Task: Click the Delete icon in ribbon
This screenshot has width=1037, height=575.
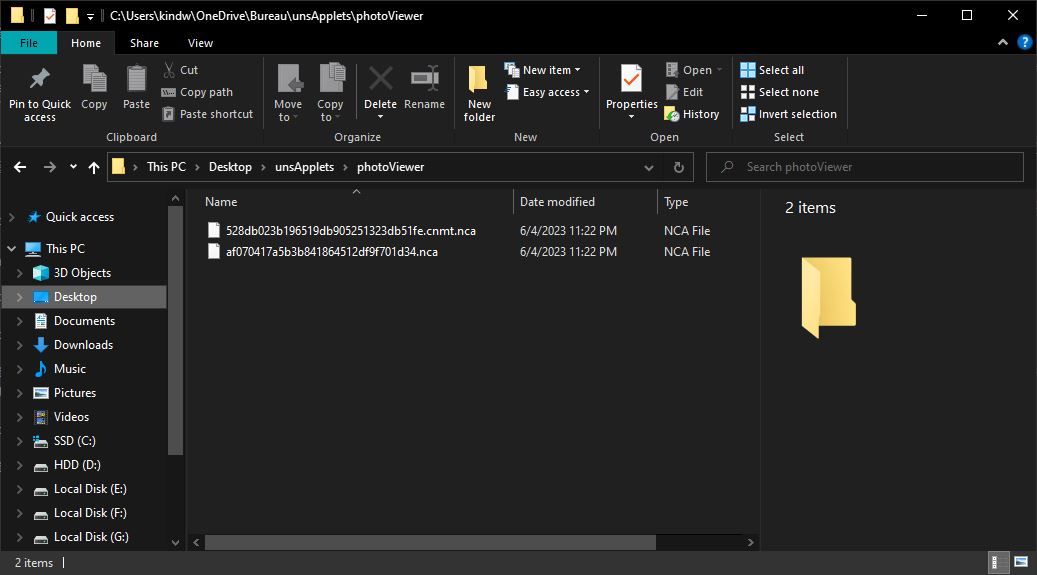Action: coord(380,79)
